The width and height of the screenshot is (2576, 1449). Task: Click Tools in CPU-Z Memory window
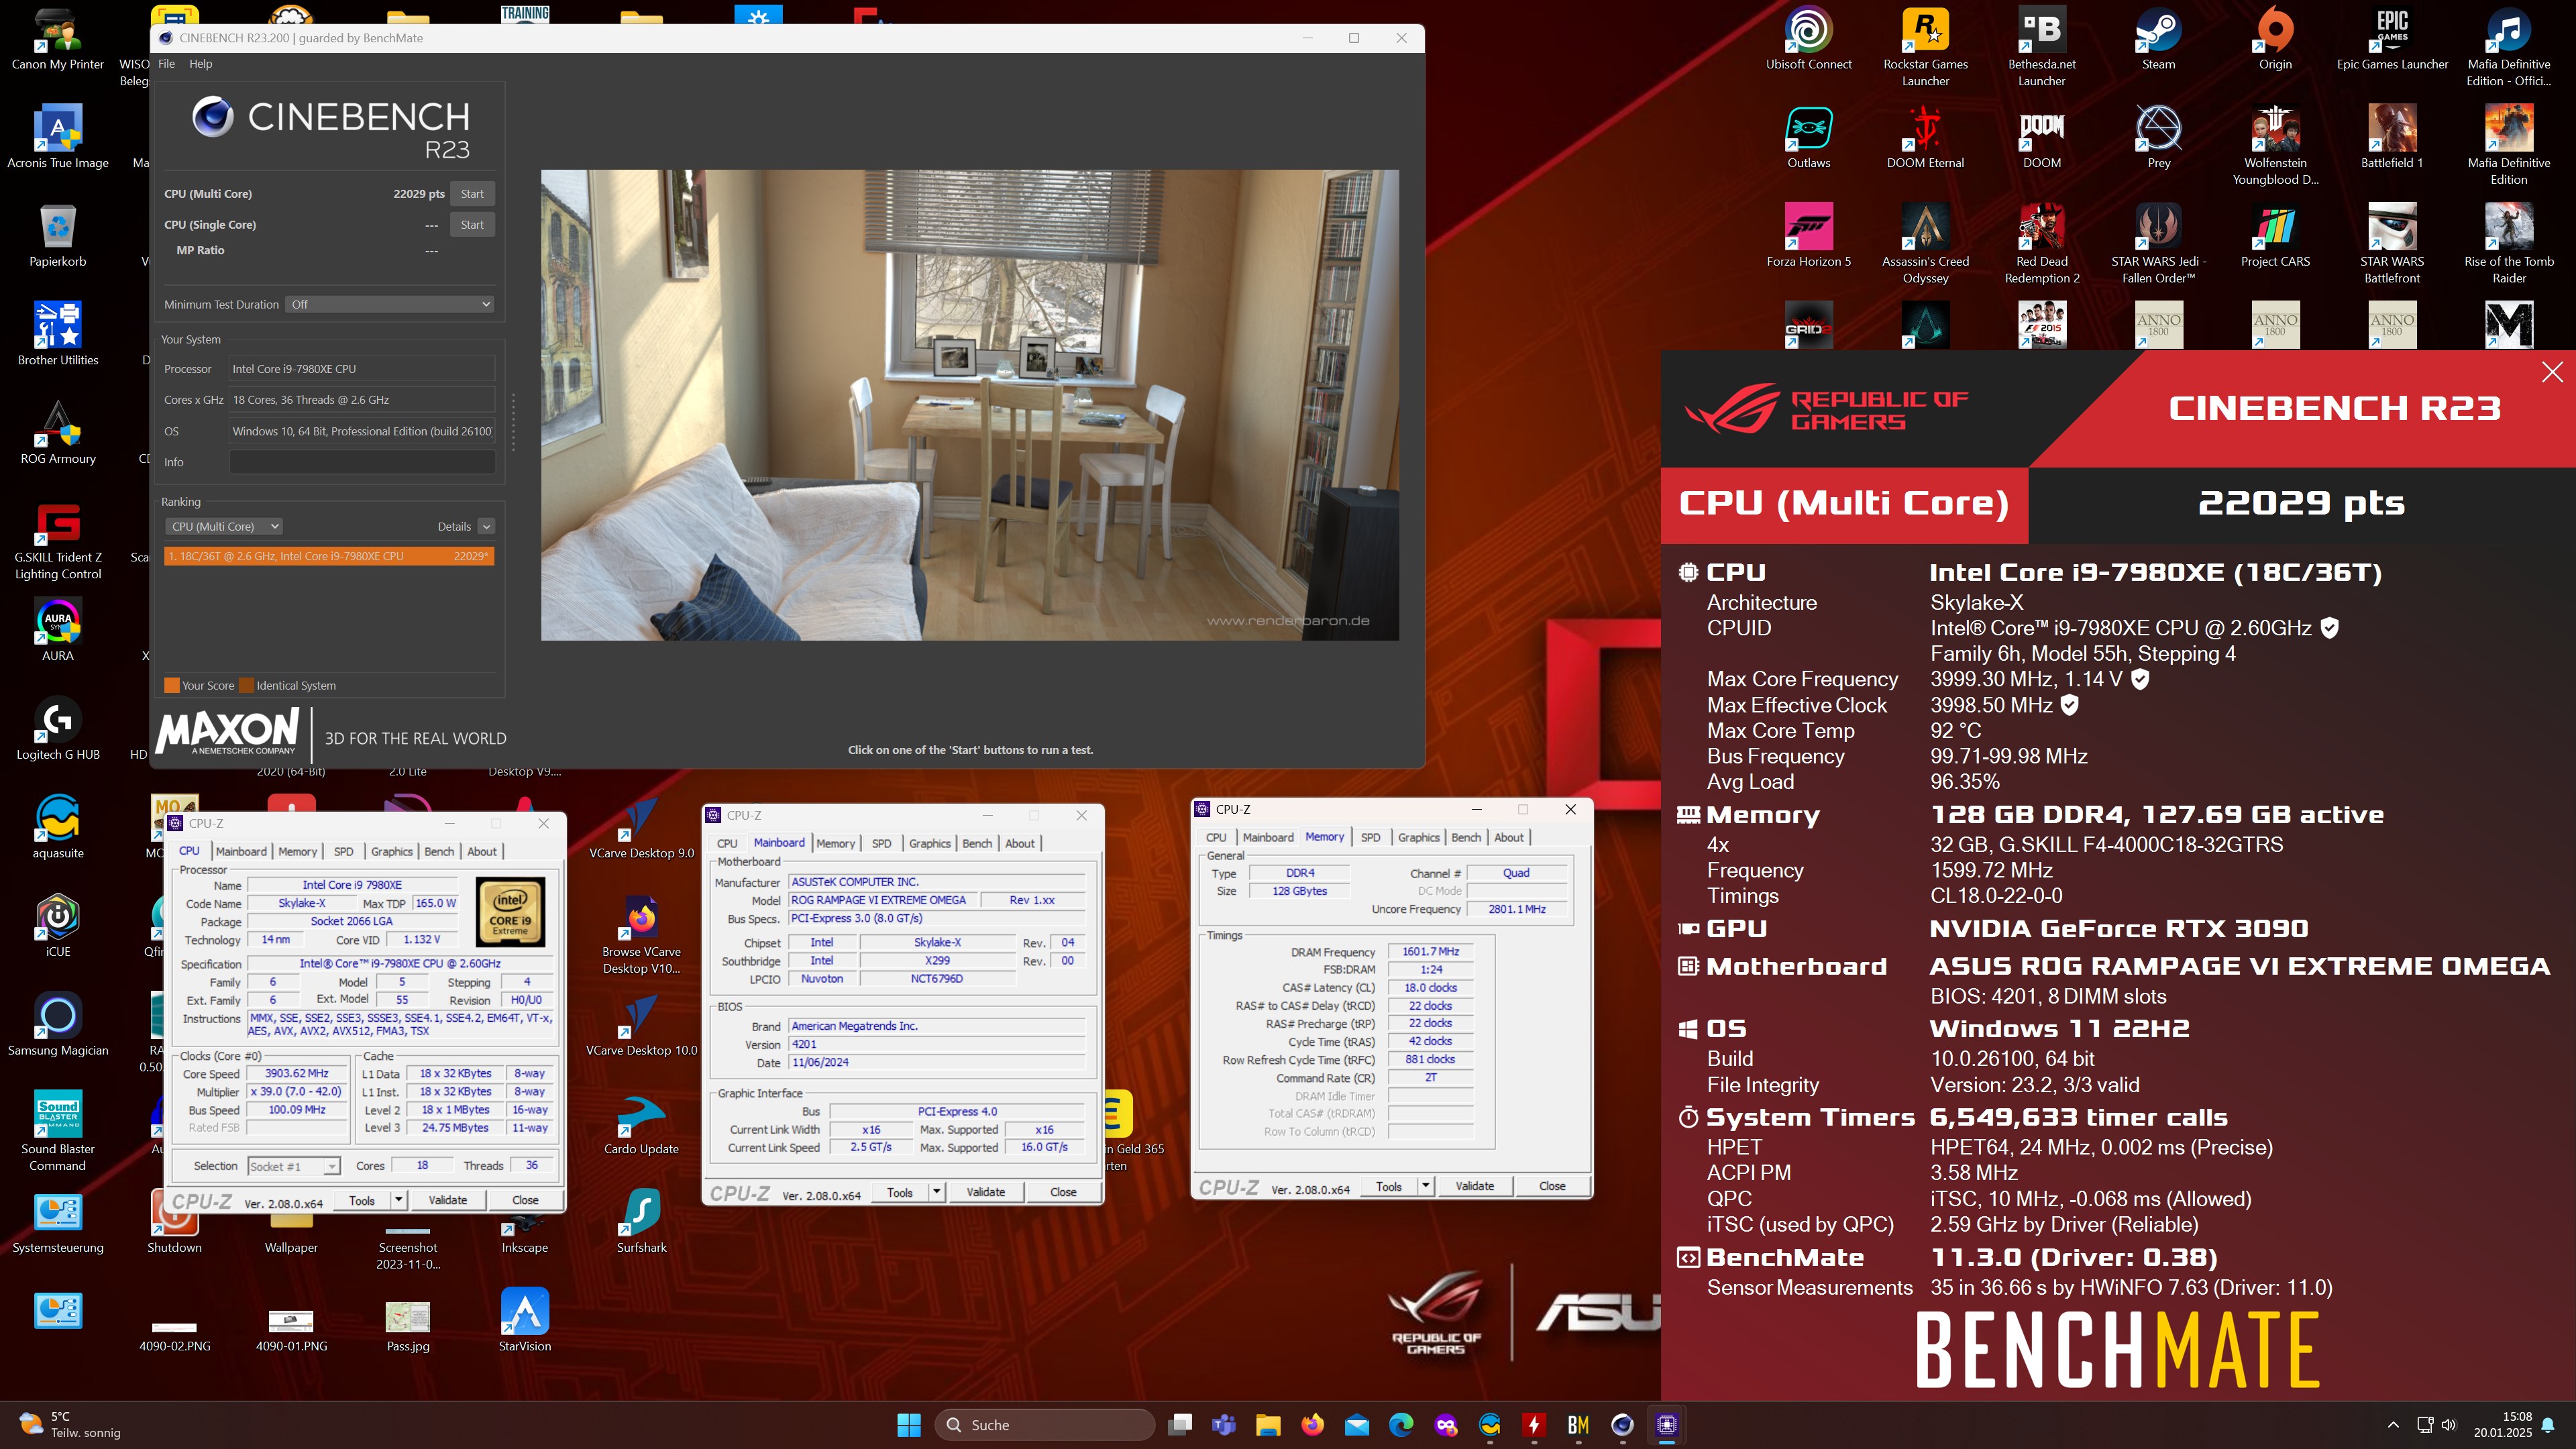[x=1388, y=1186]
